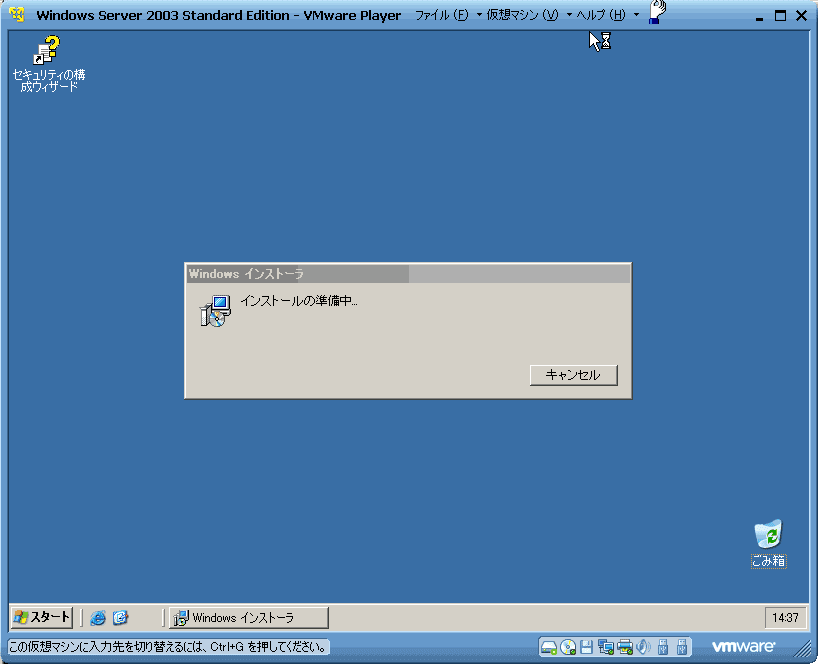This screenshot has width=818, height=664.
Task: Click the resize grip beside the vmware logo
Action: [802, 648]
